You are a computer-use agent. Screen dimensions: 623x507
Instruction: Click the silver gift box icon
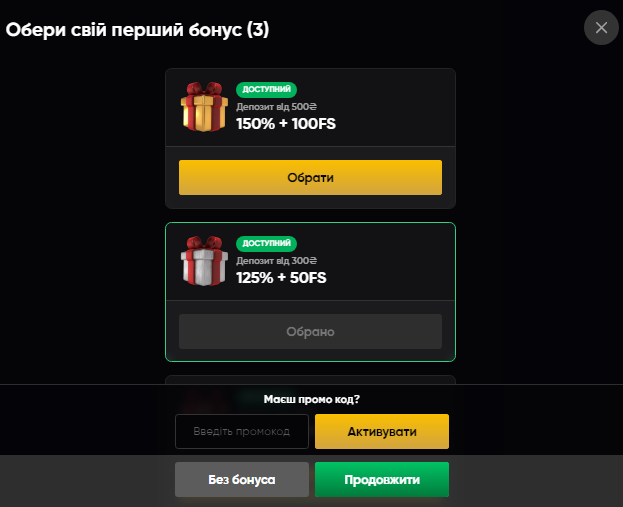click(204, 261)
